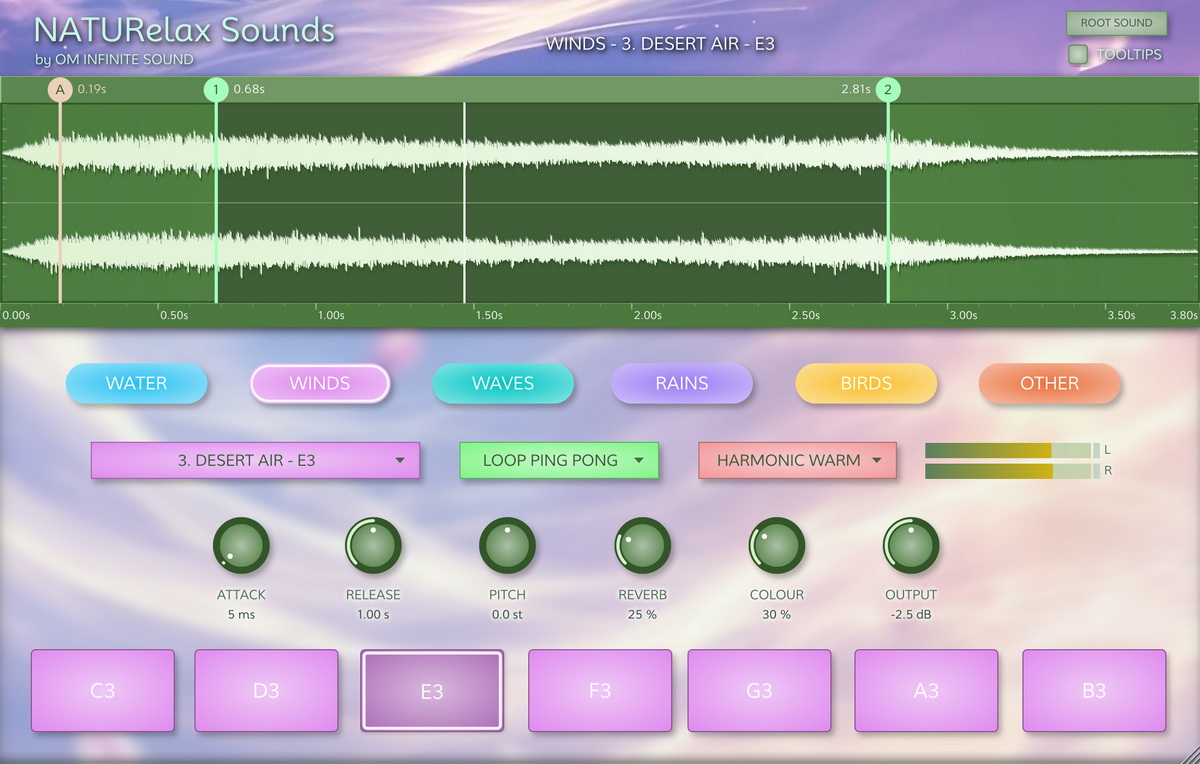
Task: Trigger the F3 pad
Action: (x=600, y=691)
